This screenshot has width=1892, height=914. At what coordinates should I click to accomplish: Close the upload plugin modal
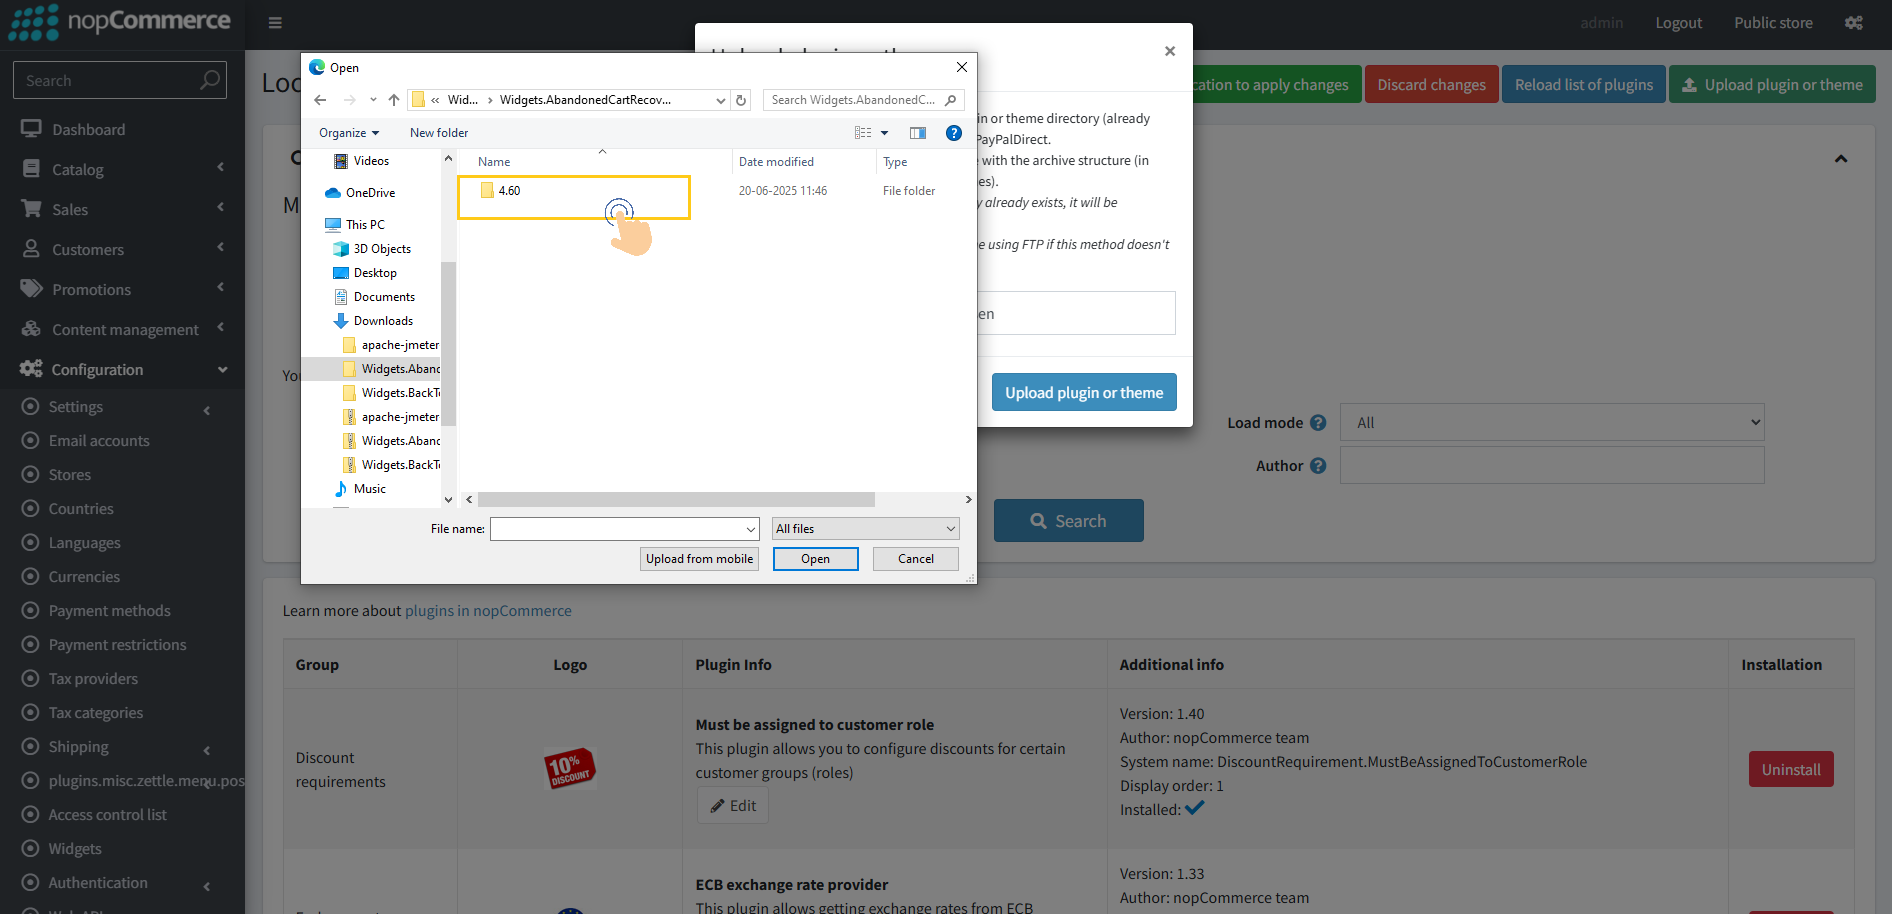pyautogui.click(x=1170, y=51)
